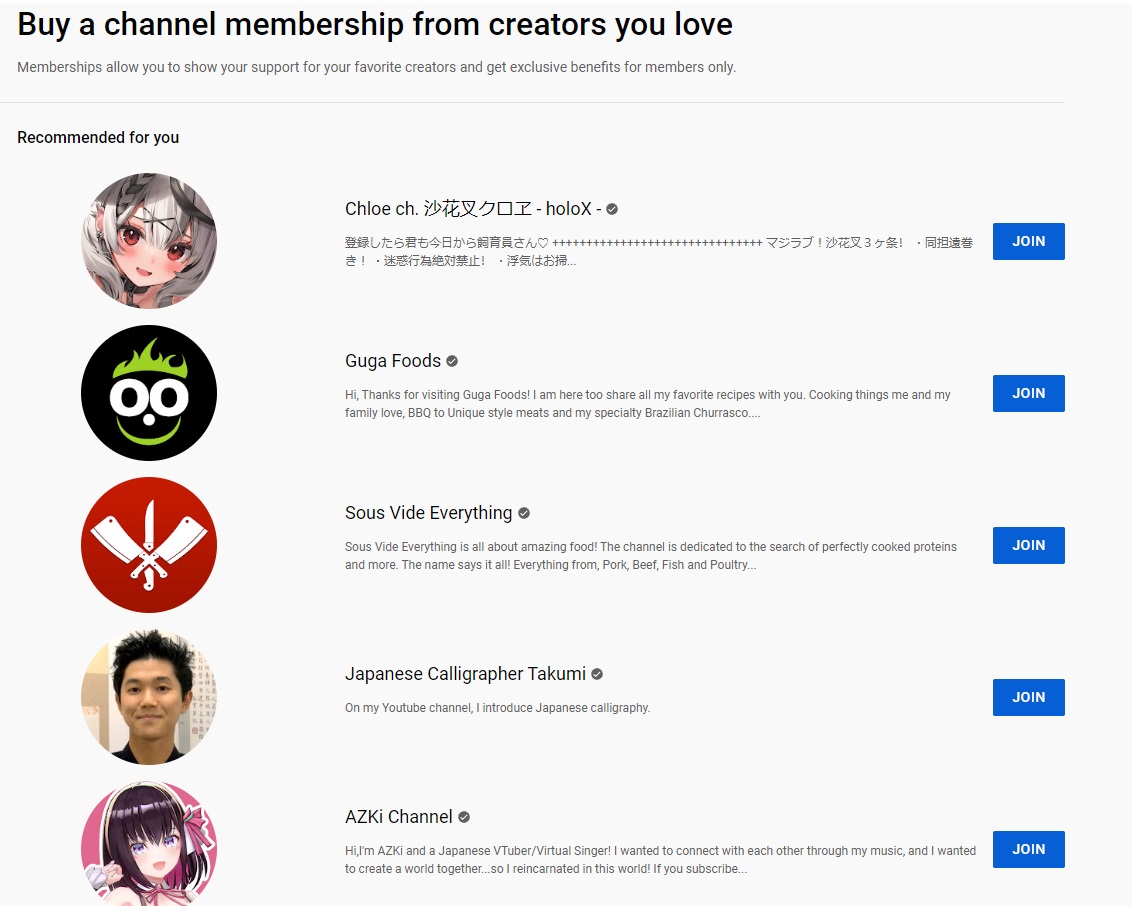Select 'On my Youtube channel' description text
Screen dimensions: 1132x906
(x=497, y=707)
